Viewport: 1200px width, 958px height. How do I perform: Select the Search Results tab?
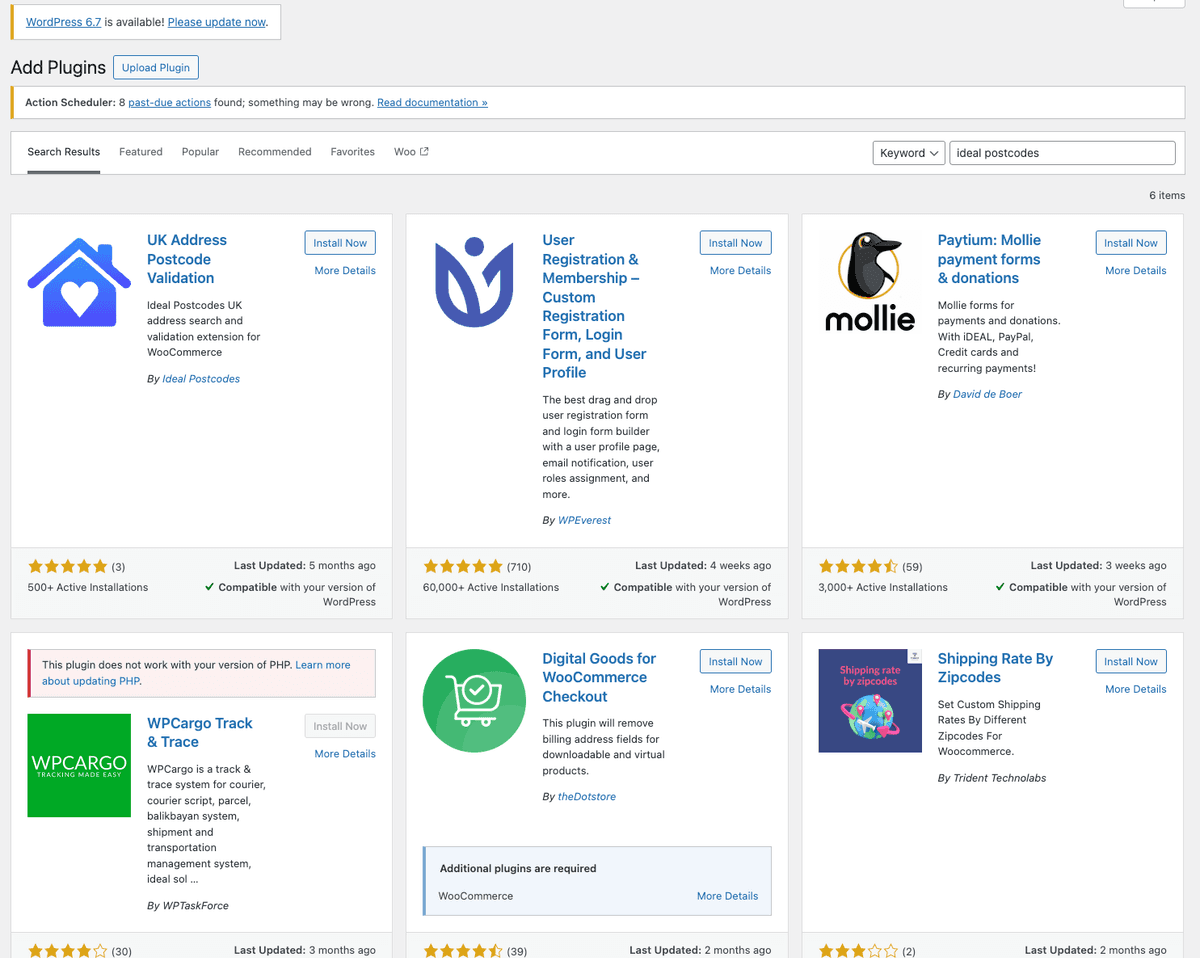pos(64,152)
